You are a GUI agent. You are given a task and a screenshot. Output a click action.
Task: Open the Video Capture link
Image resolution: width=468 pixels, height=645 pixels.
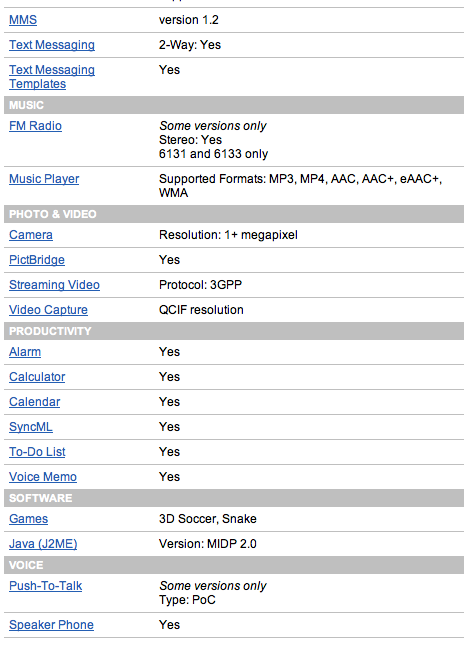coord(49,310)
